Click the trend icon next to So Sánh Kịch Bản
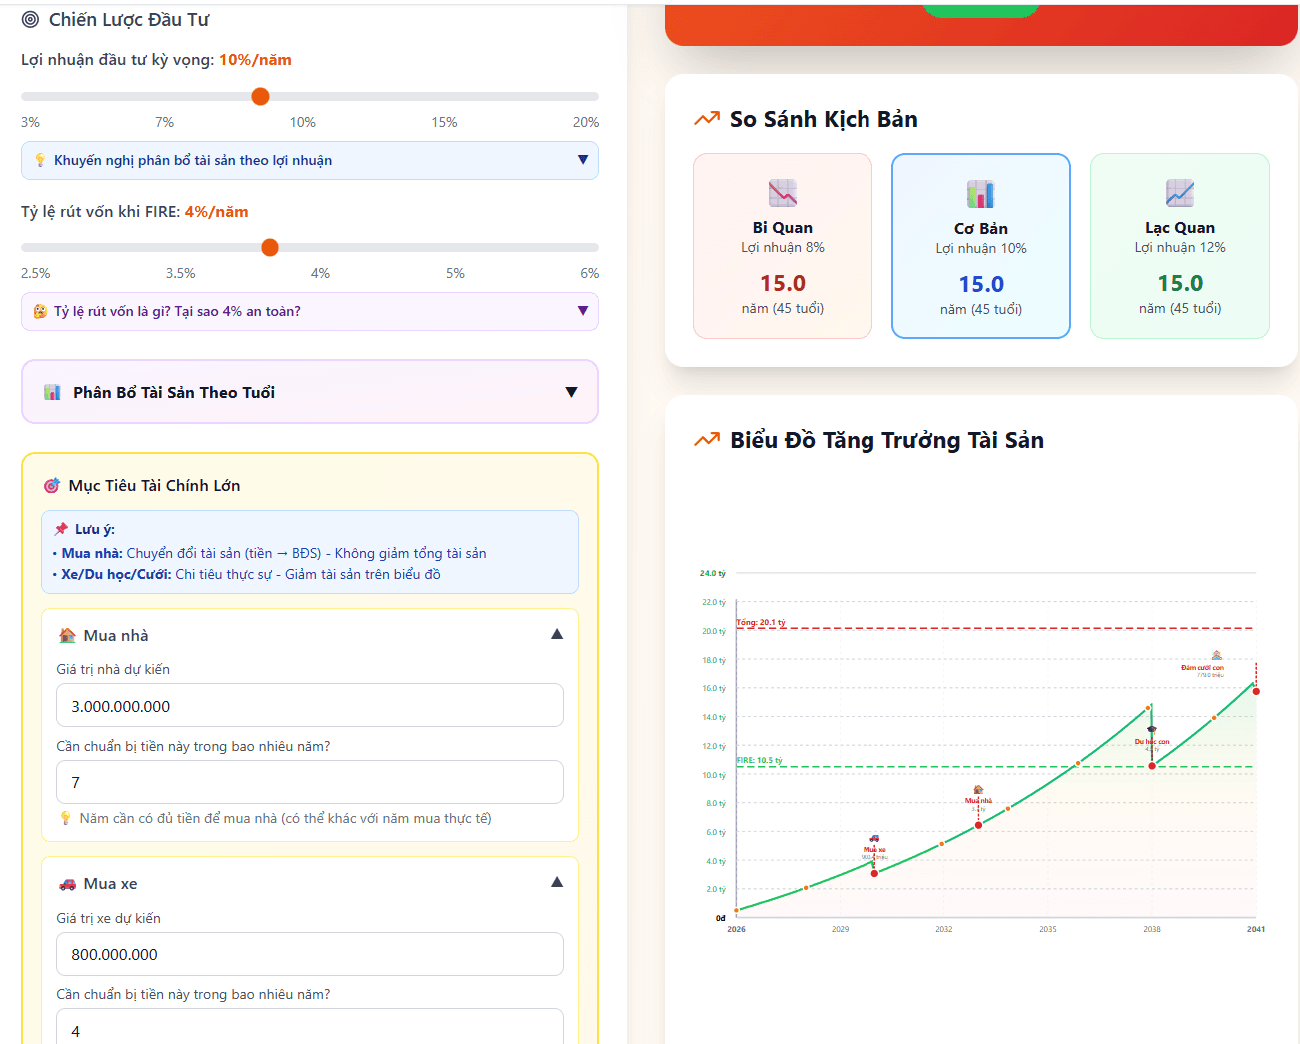The height and width of the screenshot is (1044, 1300). tap(707, 119)
